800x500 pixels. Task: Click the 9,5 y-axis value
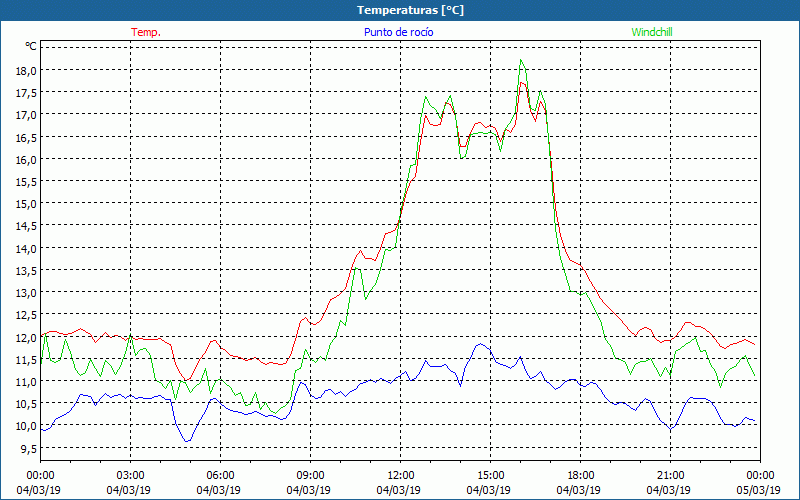(x=28, y=448)
